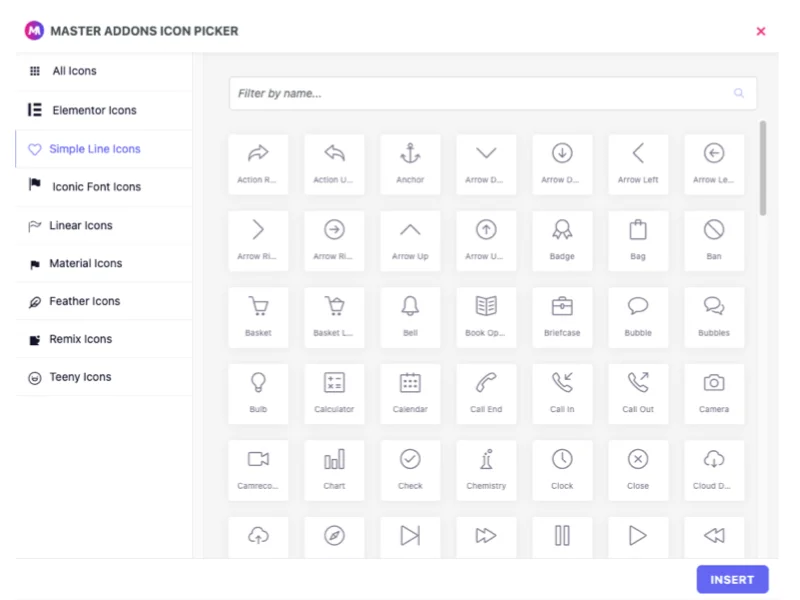Choose the compass icon
Viewport: 800px width, 600px height.
pyautogui.click(x=334, y=537)
